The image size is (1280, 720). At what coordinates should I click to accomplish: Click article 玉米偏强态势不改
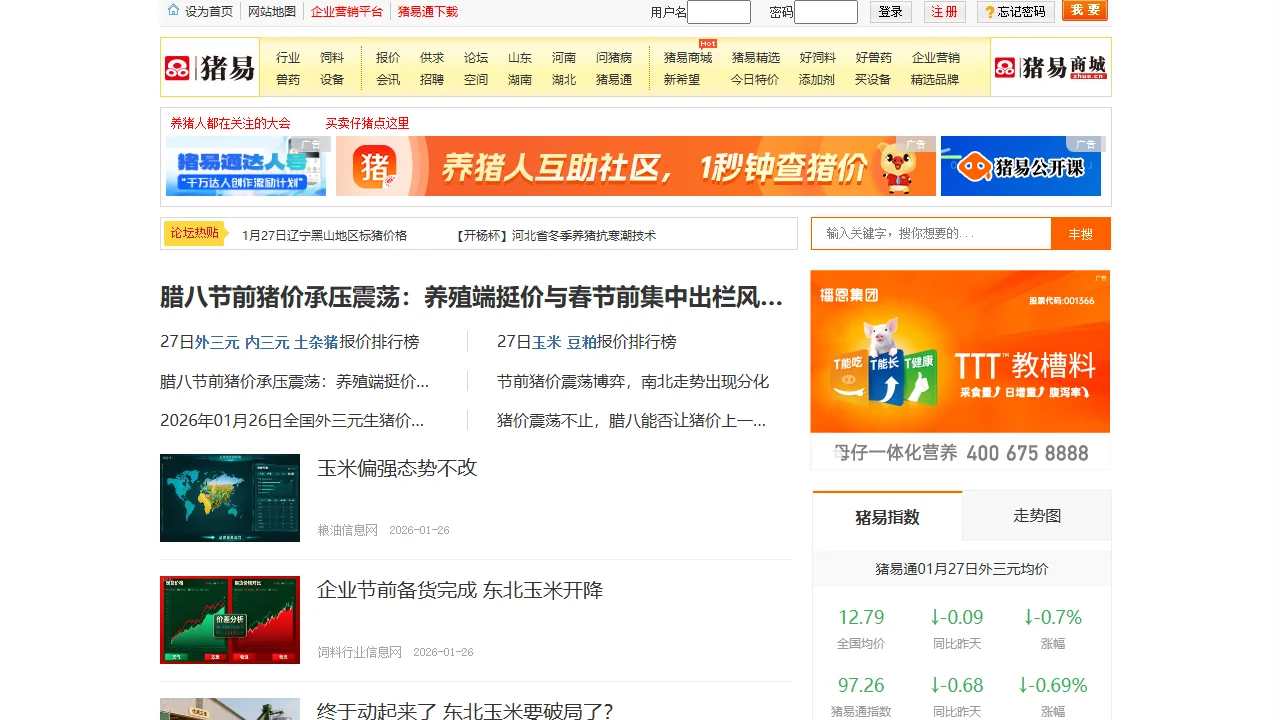pos(396,467)
